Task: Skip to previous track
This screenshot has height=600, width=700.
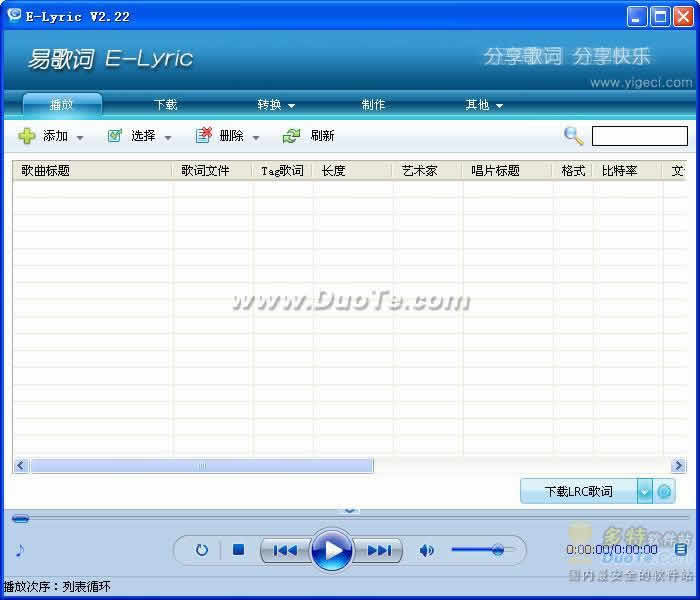Action: tap(285, 550)
